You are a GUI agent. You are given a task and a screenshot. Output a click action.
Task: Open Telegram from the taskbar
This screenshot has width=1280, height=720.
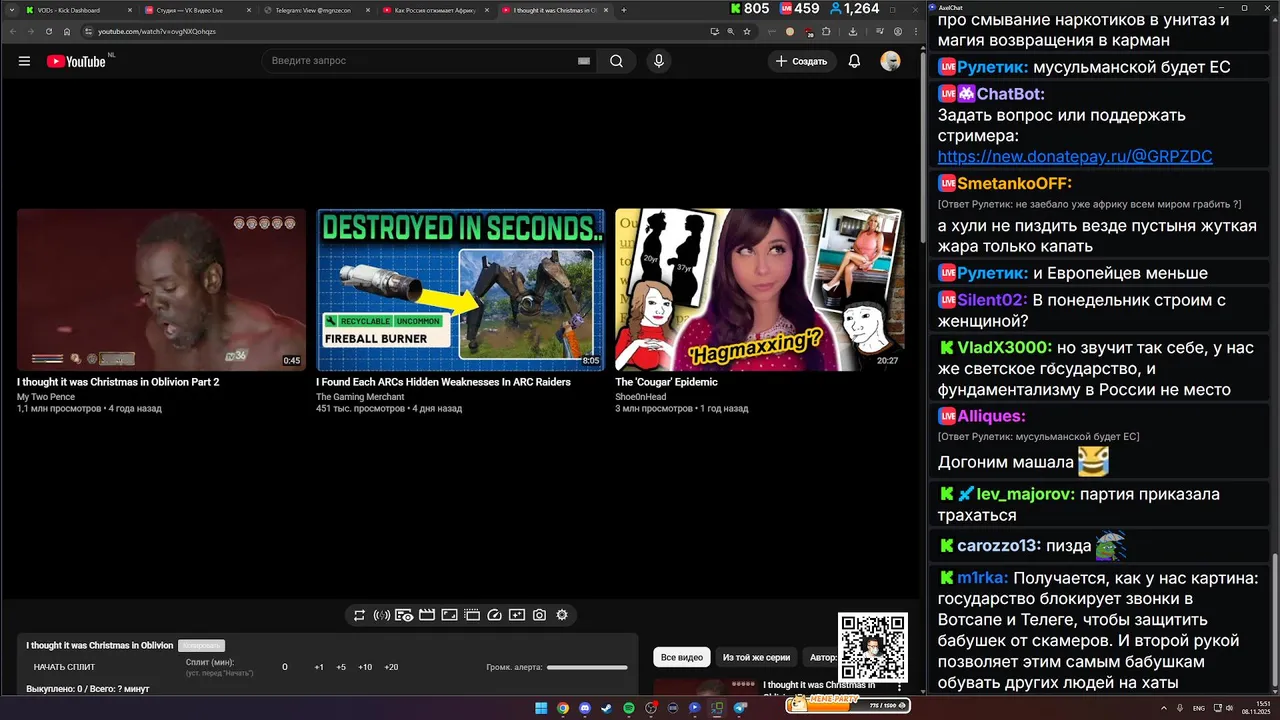pyautogui.click(x=740, y=708)
